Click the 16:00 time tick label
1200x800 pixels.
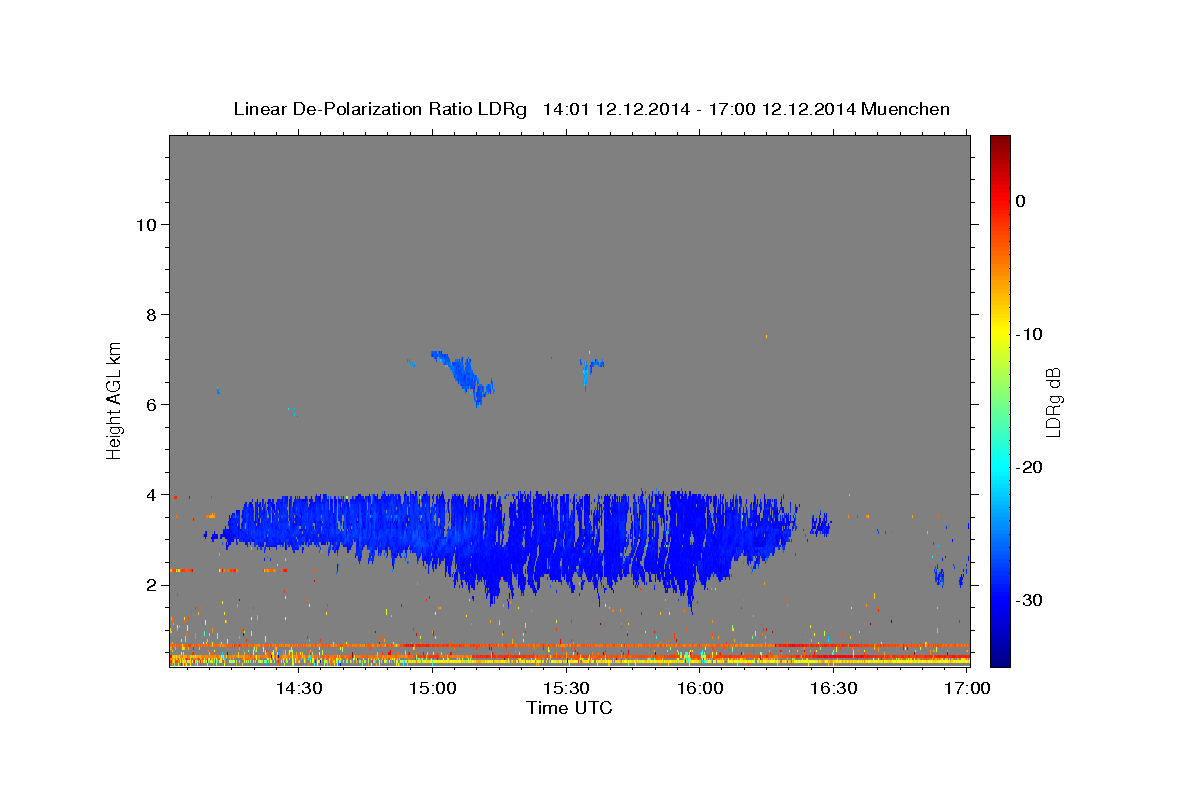(x=700, y=688)
